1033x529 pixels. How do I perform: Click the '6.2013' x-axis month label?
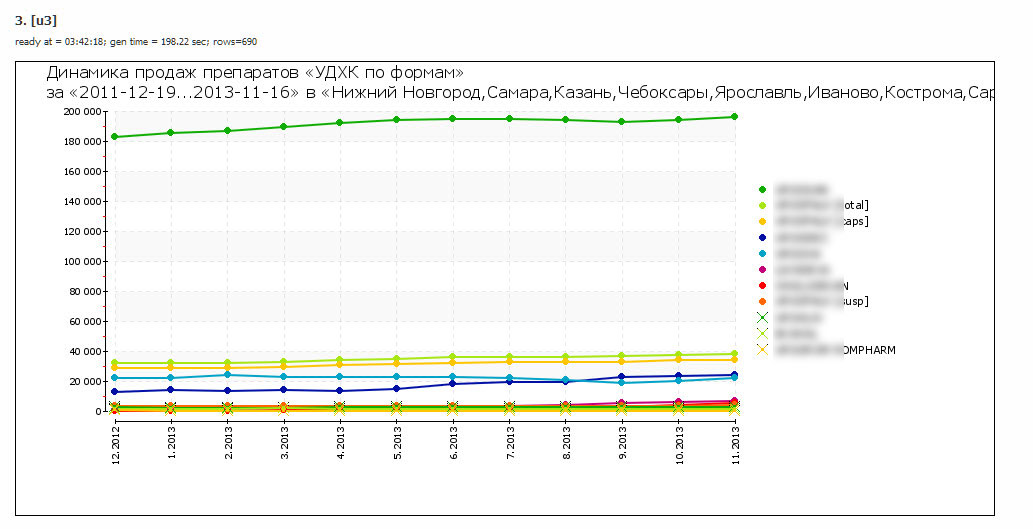454,439
